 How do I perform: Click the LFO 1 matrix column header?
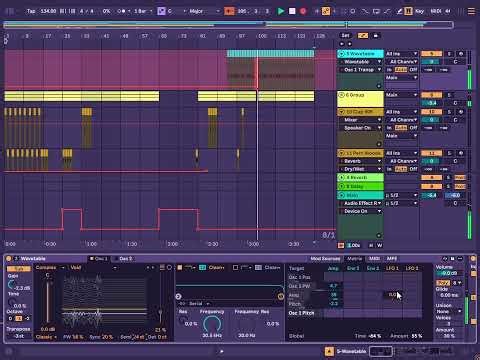392,268
